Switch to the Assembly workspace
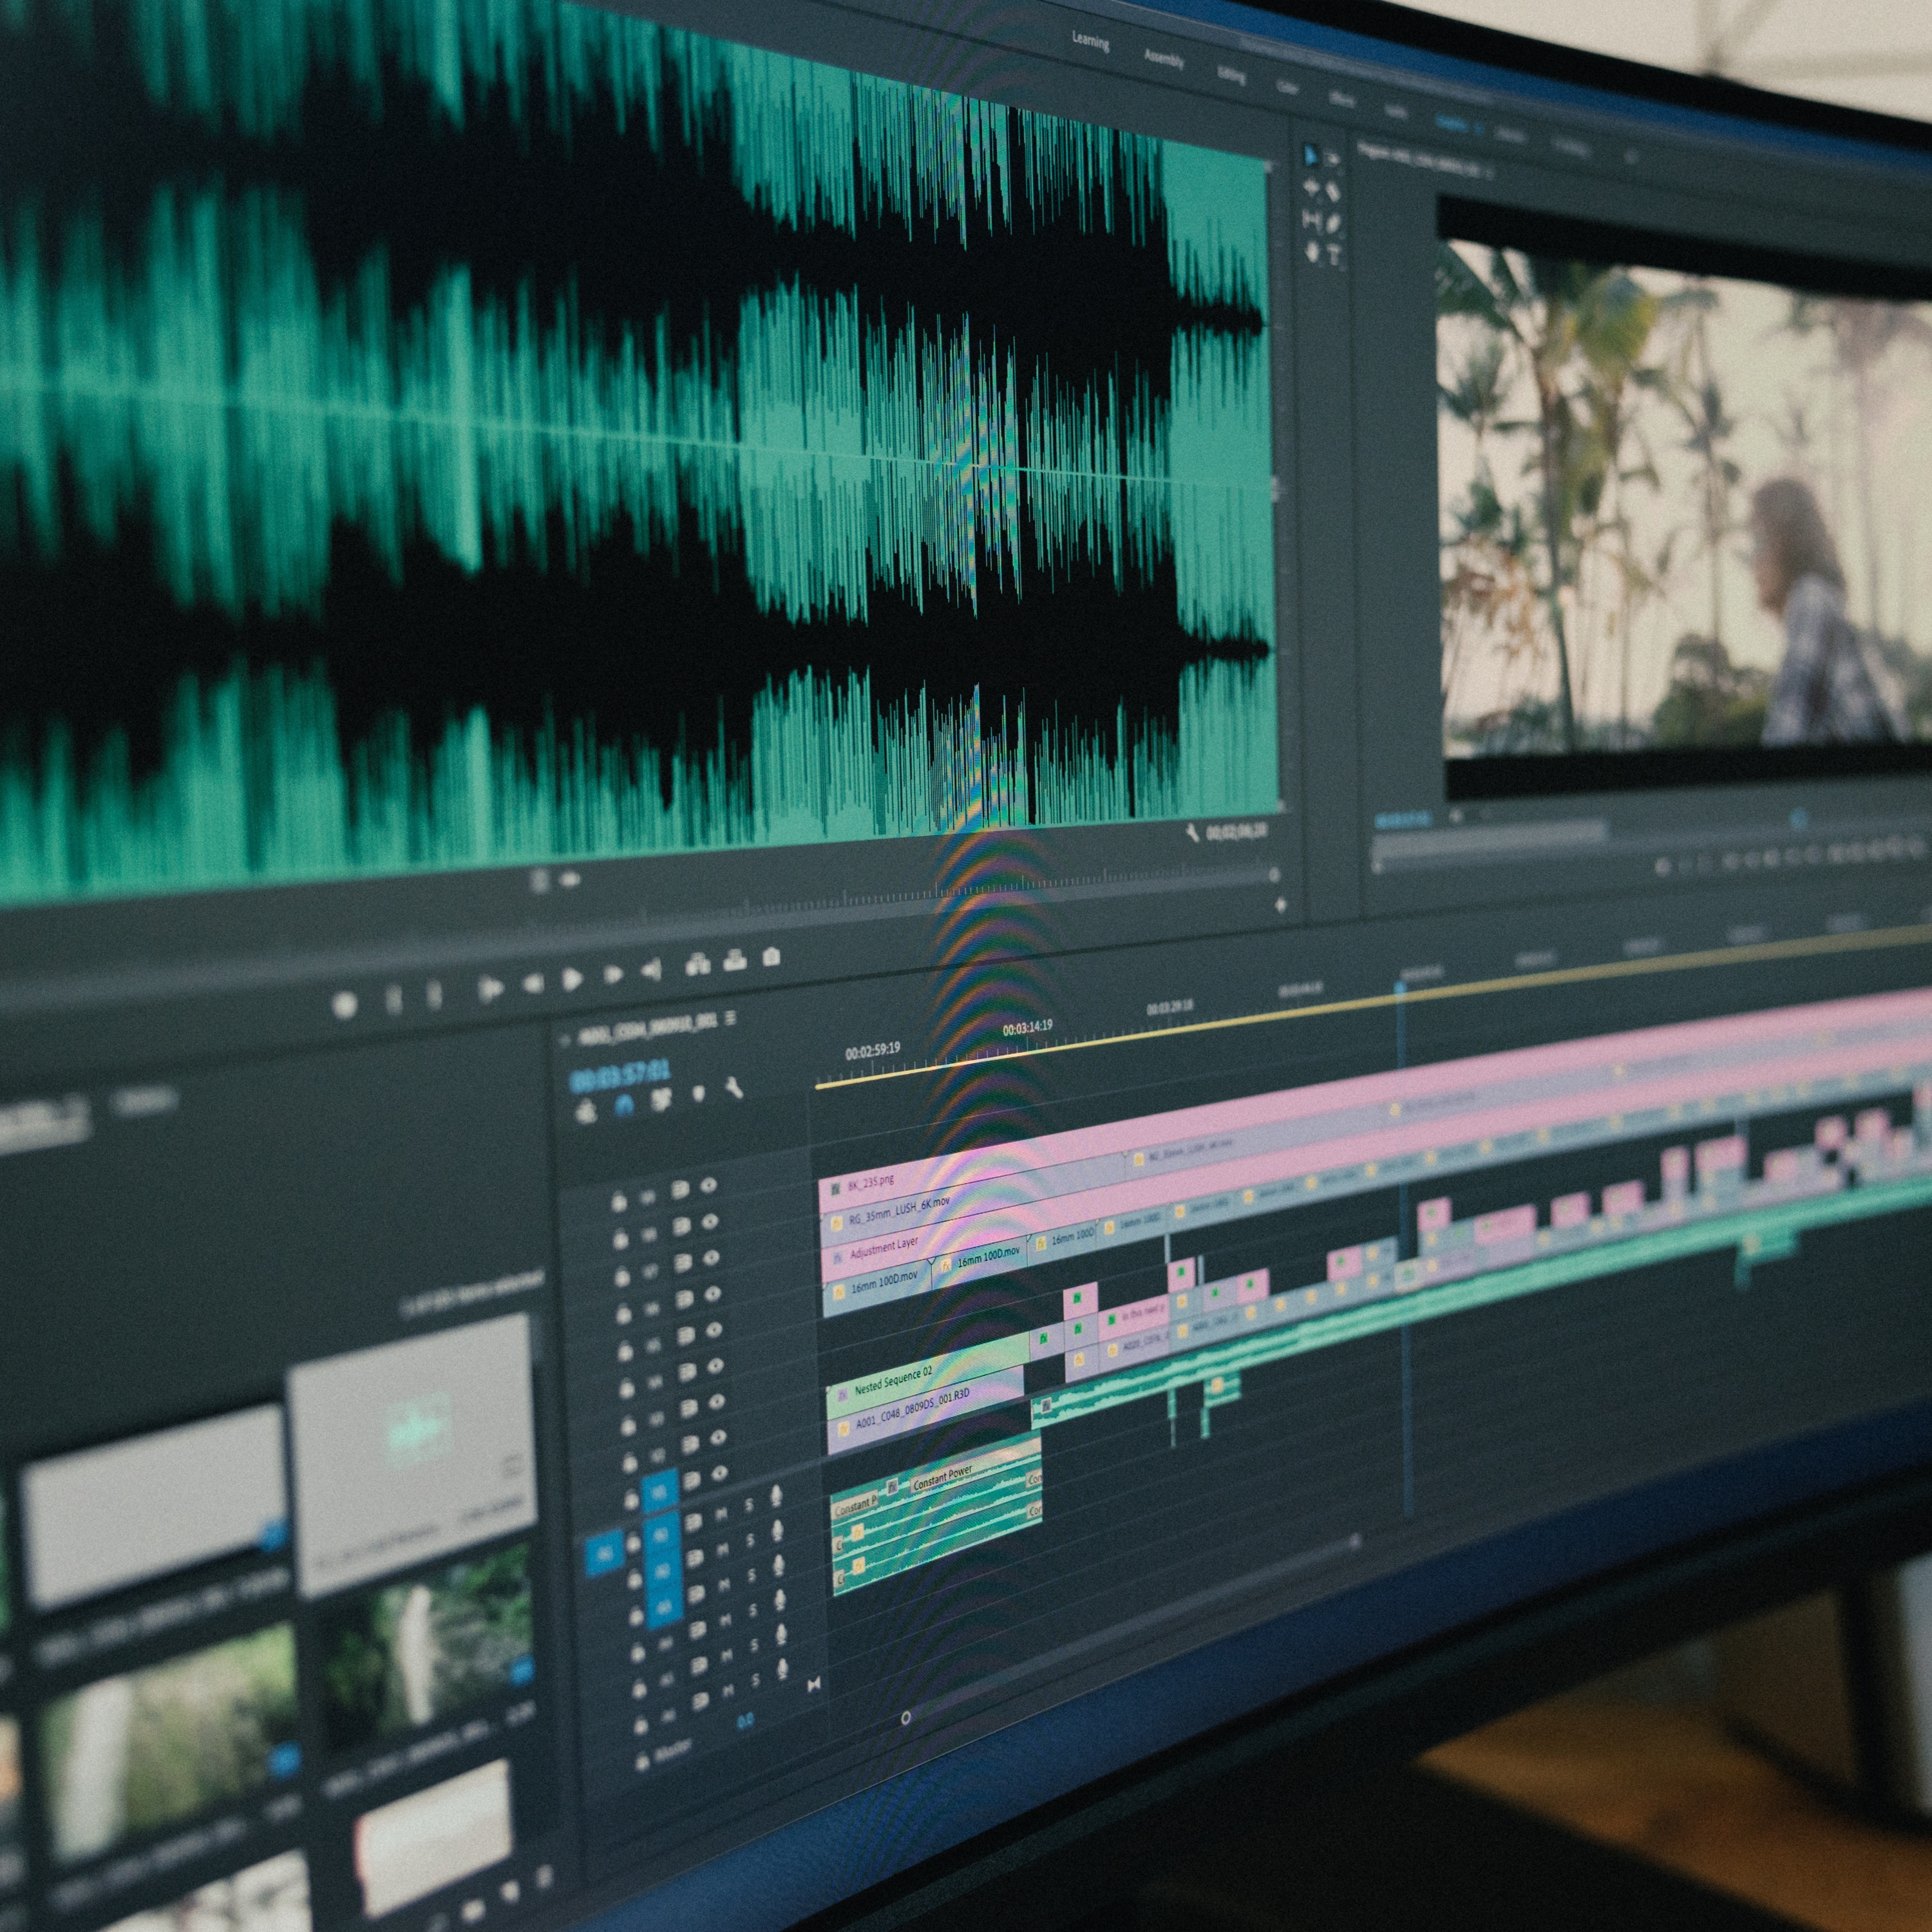The image size is (1932, 1932). pyautogui.click(x=1164, y=59)
